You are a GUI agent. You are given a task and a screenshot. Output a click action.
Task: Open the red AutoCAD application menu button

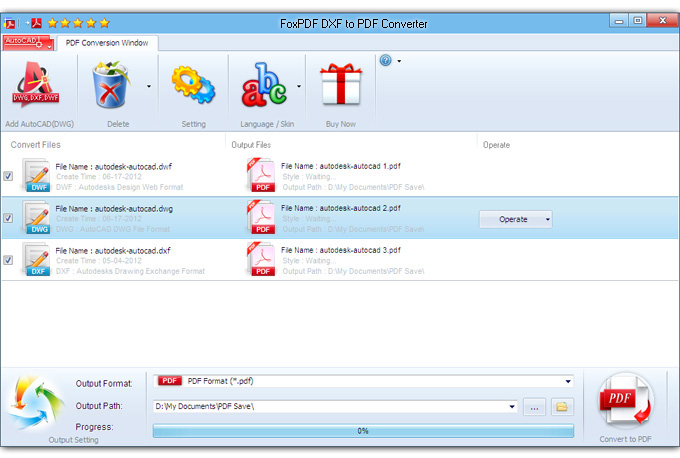[x=28, y=43]
